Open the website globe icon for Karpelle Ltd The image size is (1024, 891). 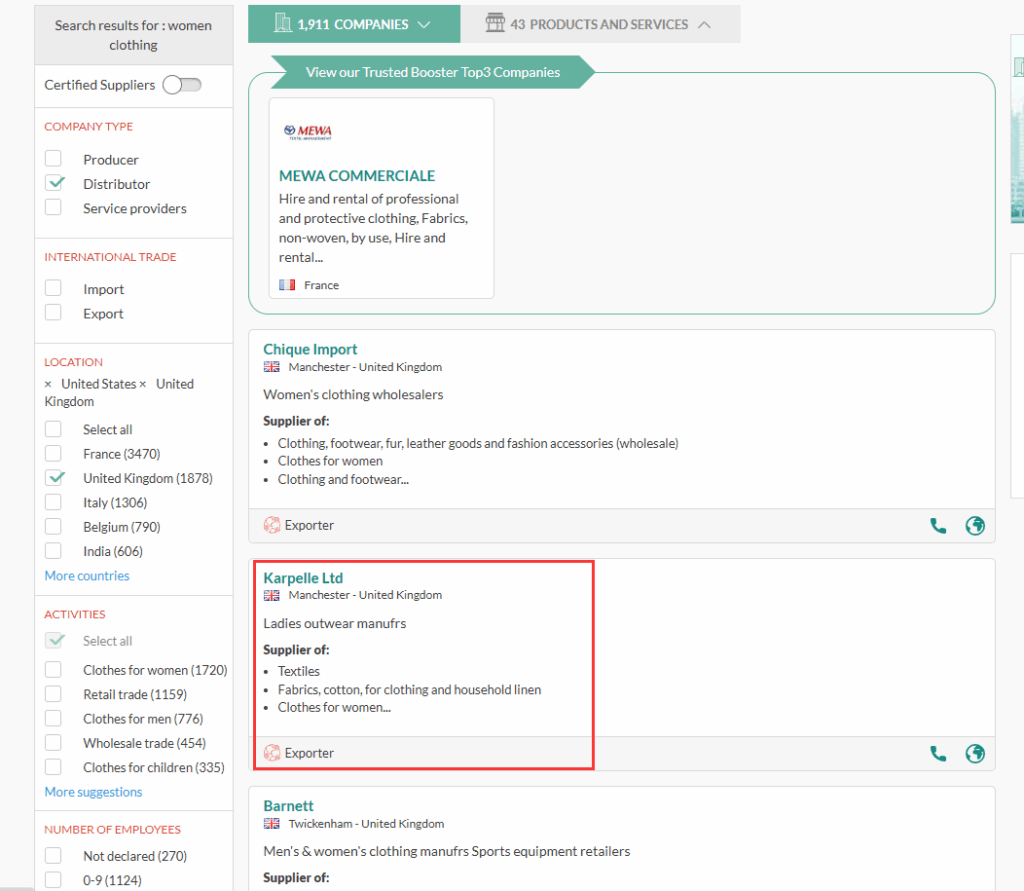pos(975,754)
